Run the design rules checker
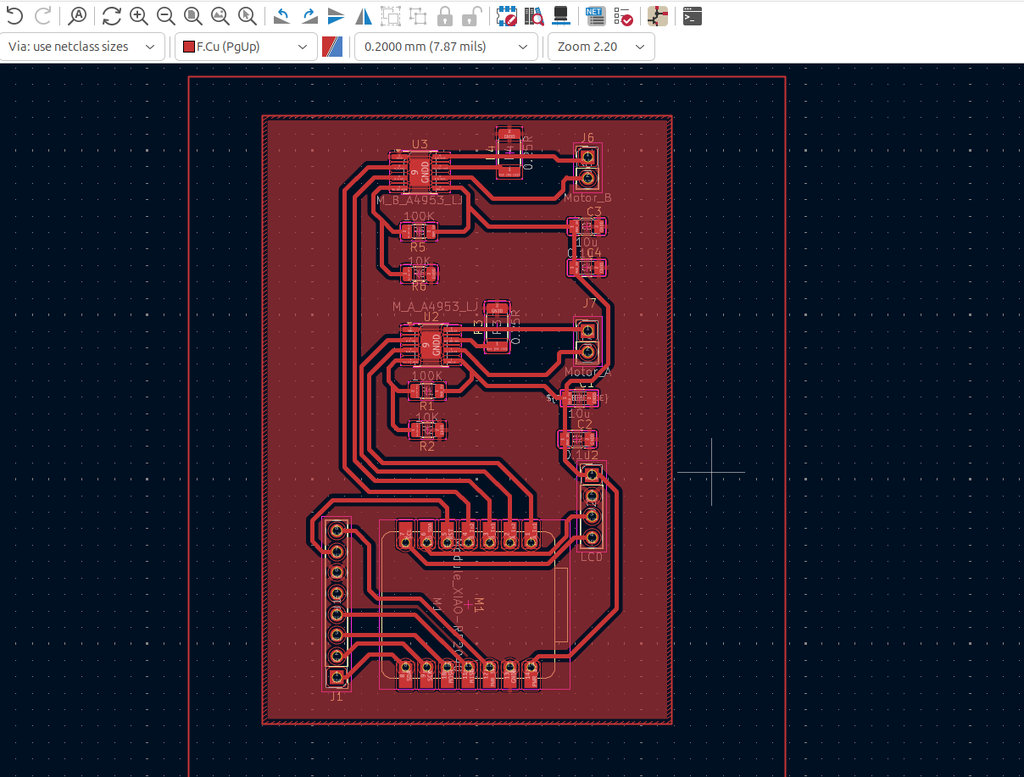The width and height of the screenshot is (1024, 777). click(622, 16)
